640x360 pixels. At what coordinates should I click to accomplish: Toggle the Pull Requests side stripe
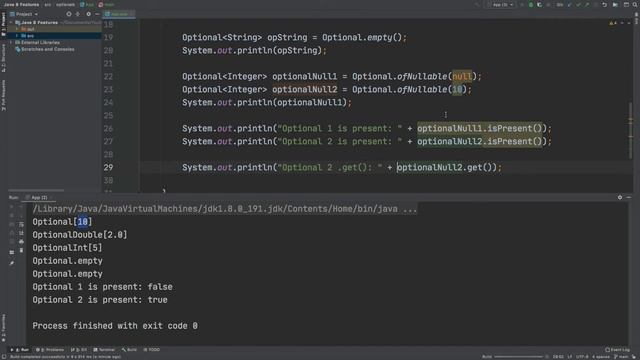pos(3,95)
